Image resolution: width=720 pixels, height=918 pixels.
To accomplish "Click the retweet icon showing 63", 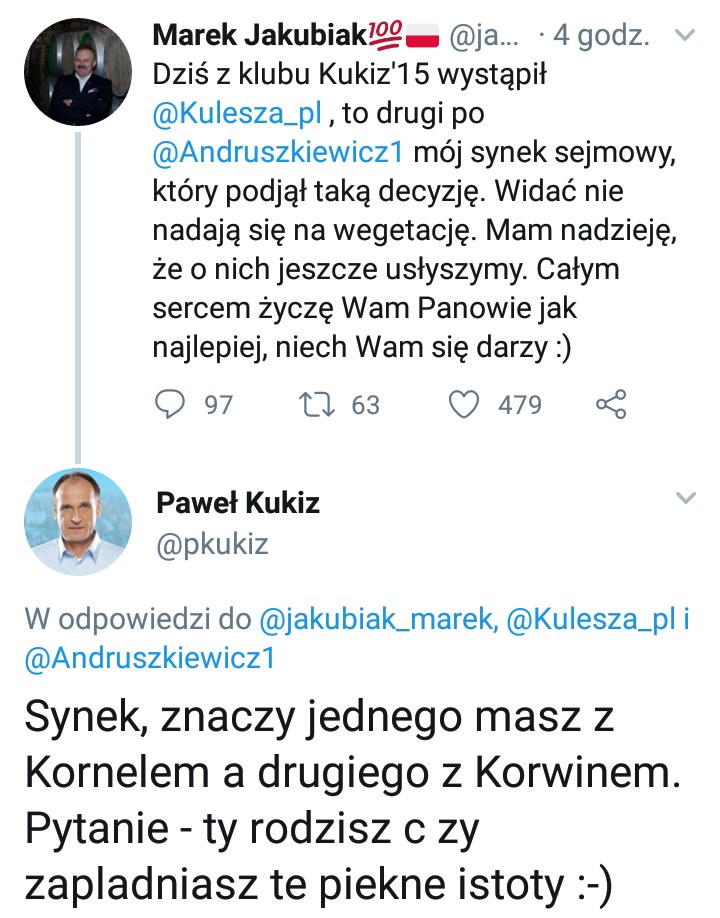I will point(317,405).
